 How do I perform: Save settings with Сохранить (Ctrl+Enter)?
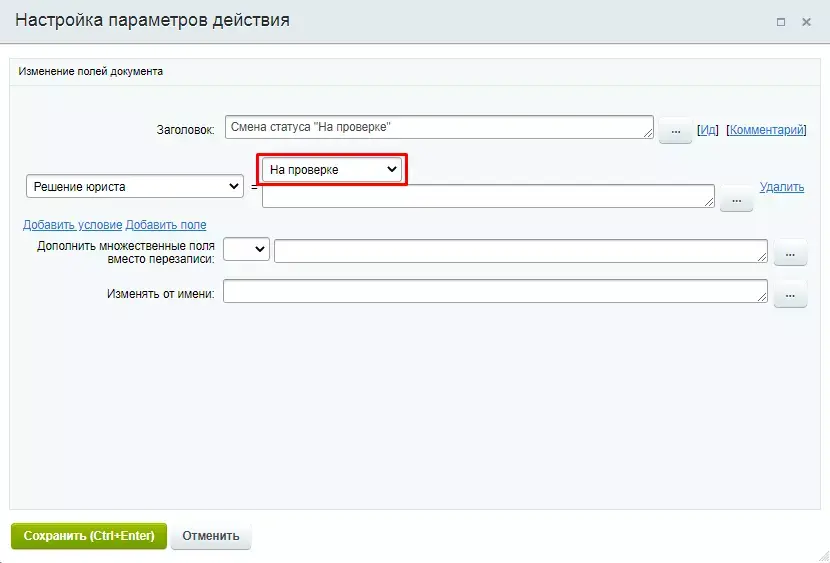pyautogui.click(x=89, y=536)
